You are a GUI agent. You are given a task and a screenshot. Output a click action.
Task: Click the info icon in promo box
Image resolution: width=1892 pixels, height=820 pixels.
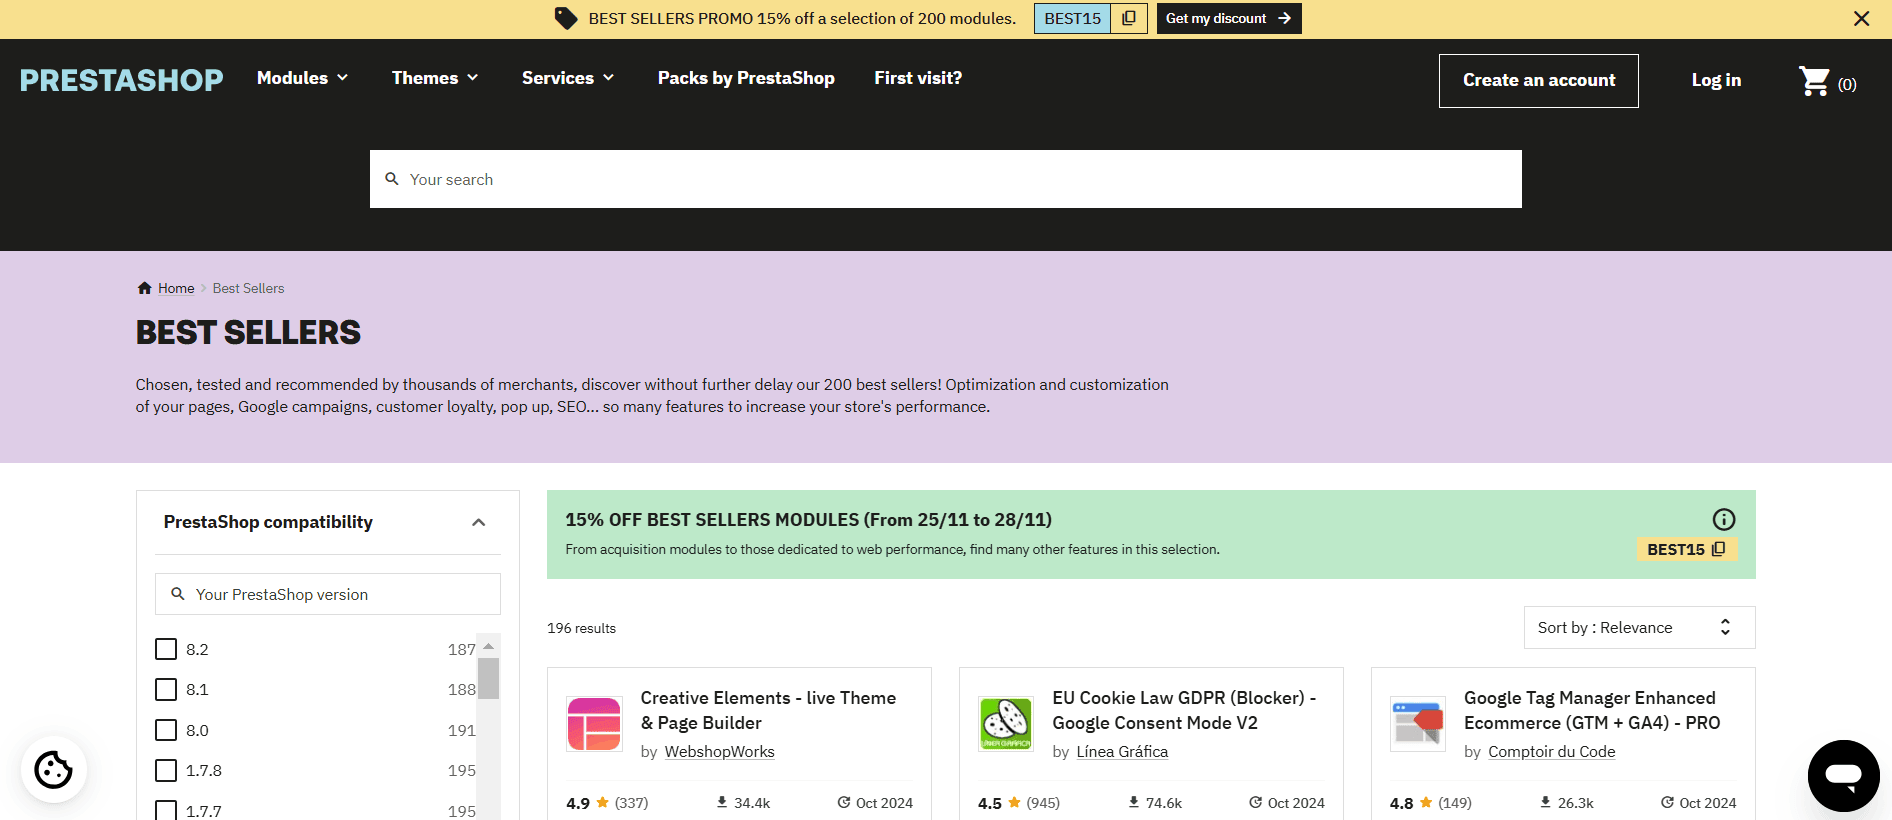1723,519
